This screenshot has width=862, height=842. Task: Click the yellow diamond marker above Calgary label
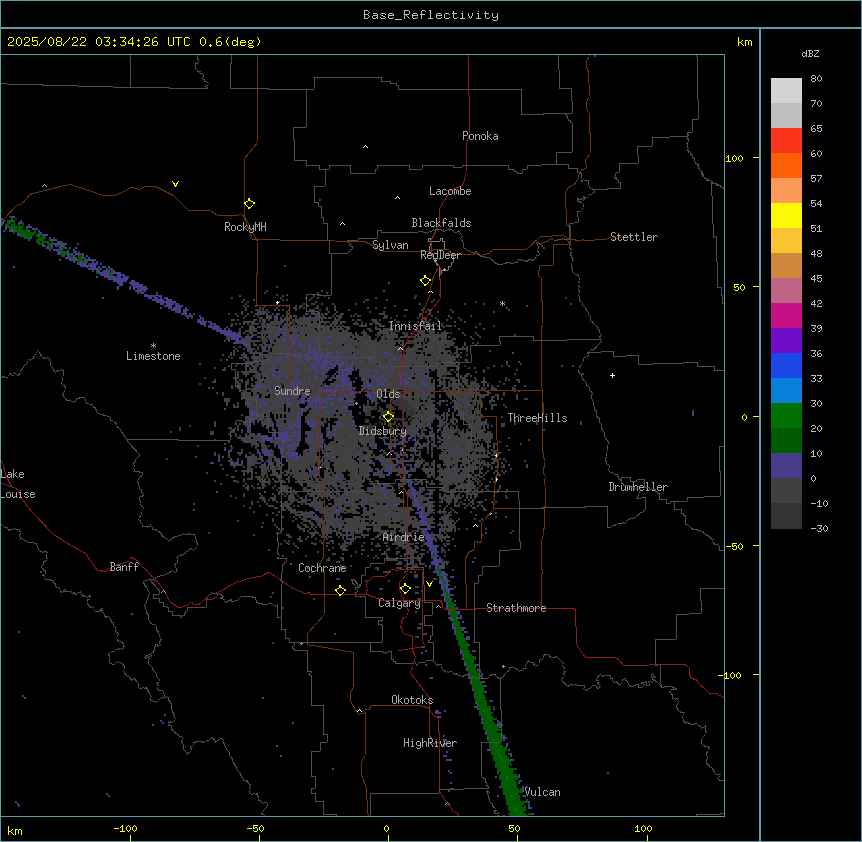point(405,589)
